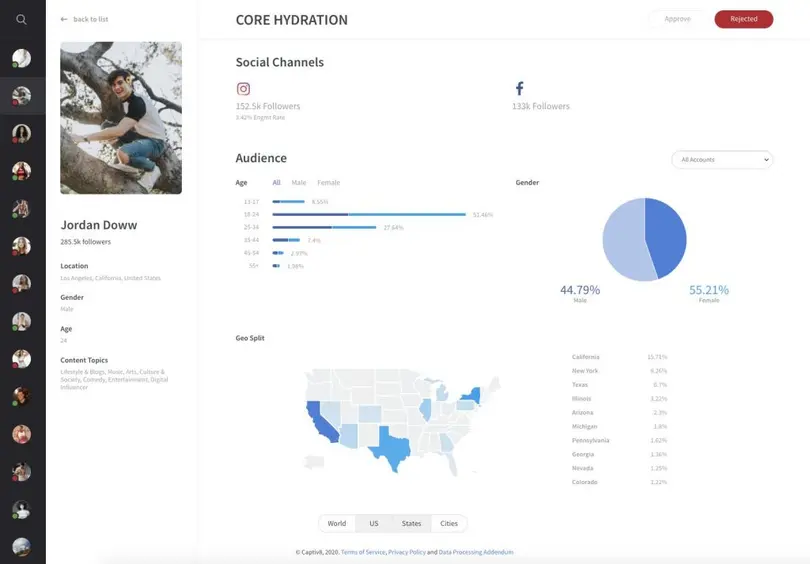The height and width of the screenshot is (564, 810).
Task: Click Jordan Doww's profile photo
Action: tap(121, 118)
